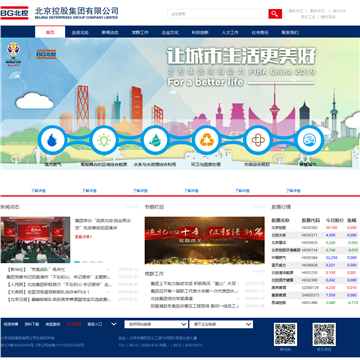Open the brown knot planning icon

(x=258, y=140)
